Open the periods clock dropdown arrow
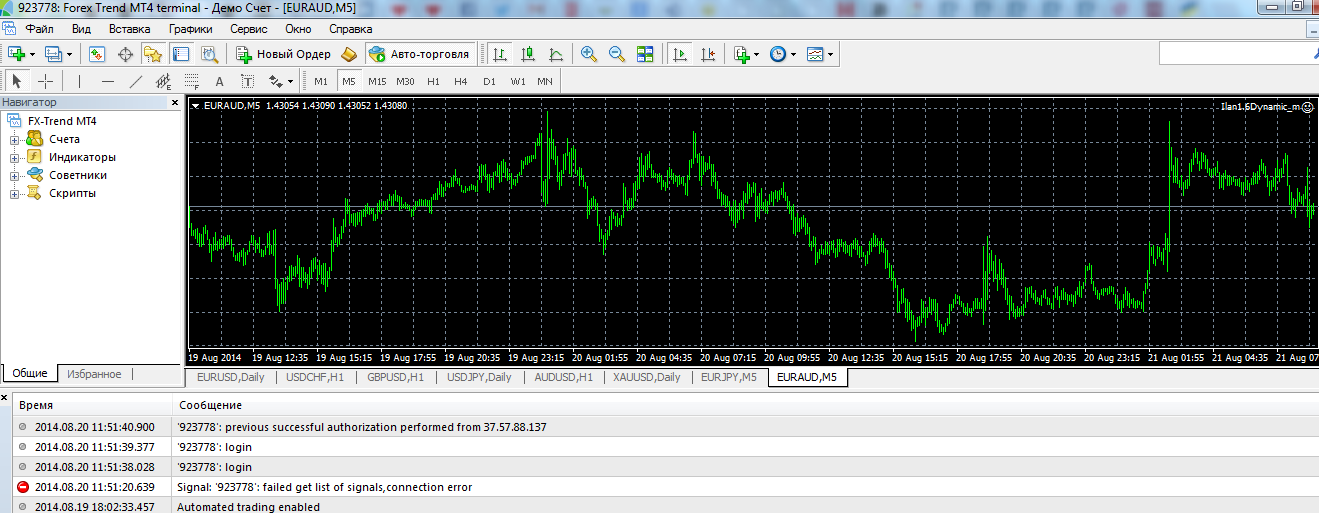1319x513 pixels. point(794,55)
